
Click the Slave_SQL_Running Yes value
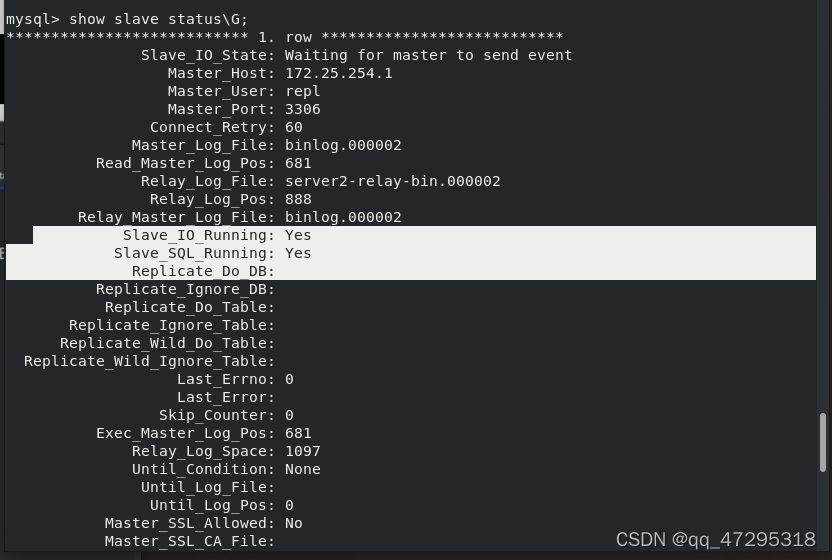(298, 253)
